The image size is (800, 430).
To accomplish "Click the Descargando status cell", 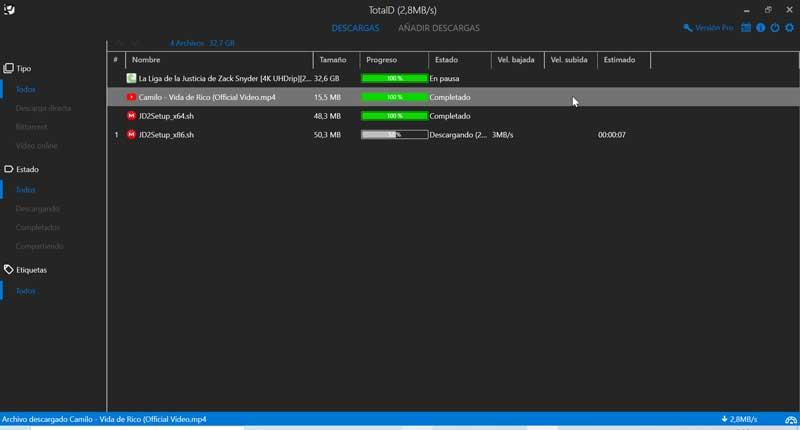I will click(x=458, y=135).
